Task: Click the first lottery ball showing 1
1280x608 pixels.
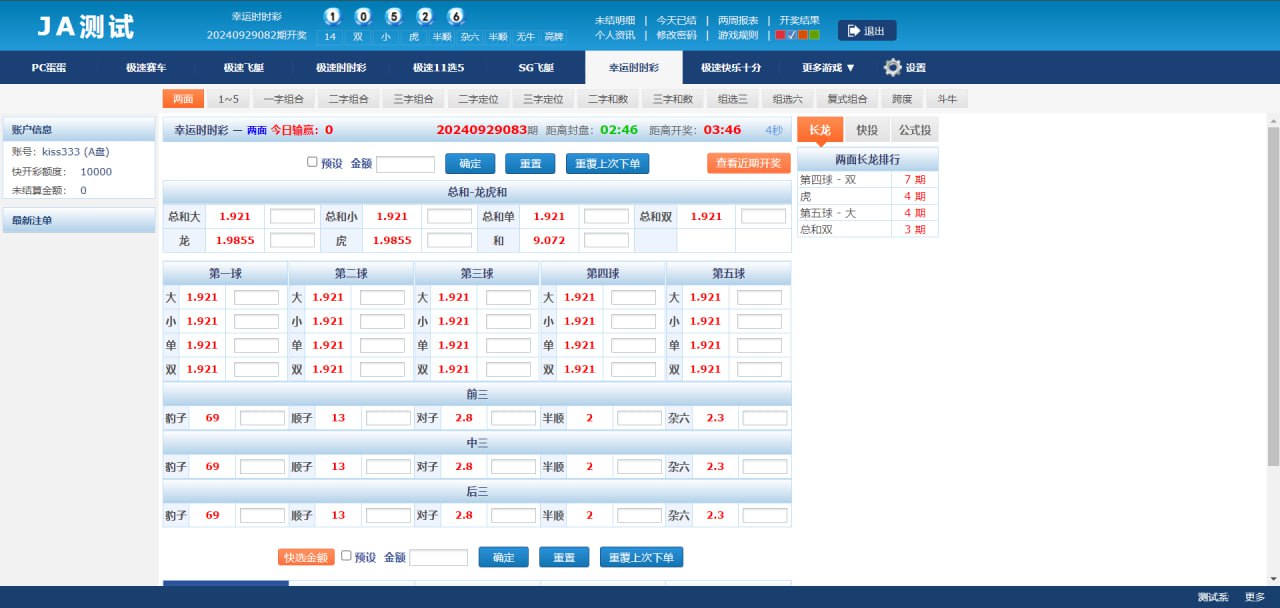Action: point(333,17)
